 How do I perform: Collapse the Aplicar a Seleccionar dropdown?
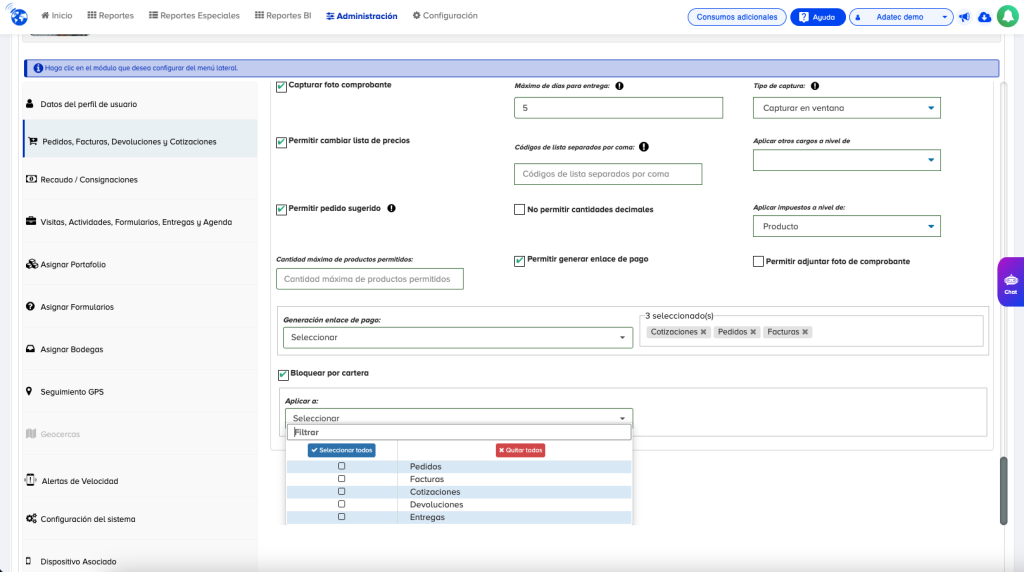[458, 417]
